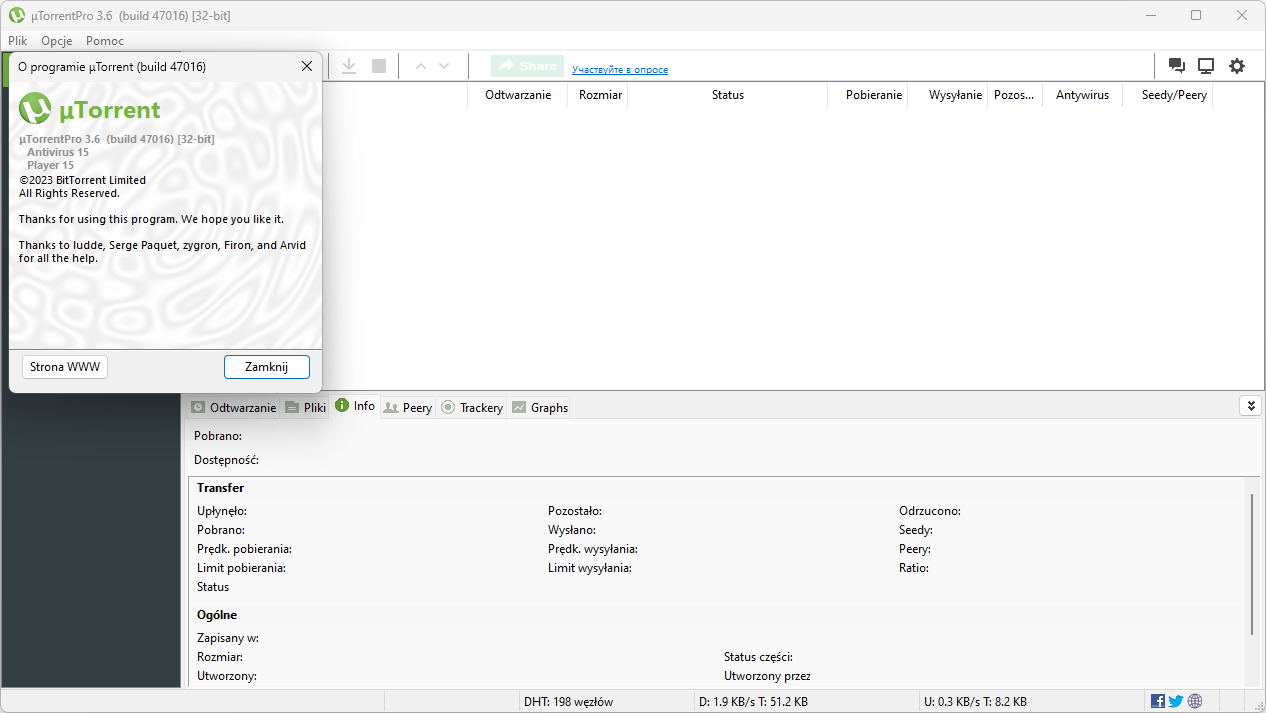This screenshot has width=1266, height=713.
Task: Click the Share button in toolbar
Action: pyautogui.click(x=527, y=66)
